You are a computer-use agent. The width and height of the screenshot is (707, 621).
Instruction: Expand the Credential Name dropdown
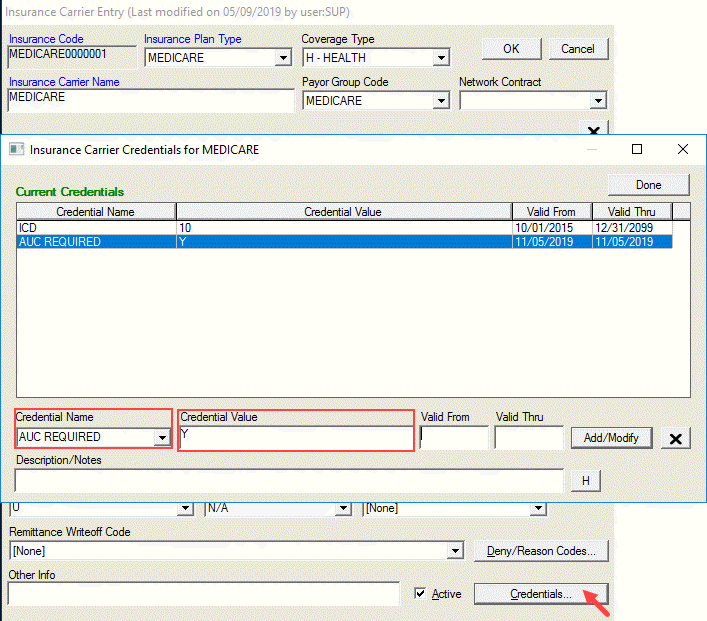tap(161, 438)
